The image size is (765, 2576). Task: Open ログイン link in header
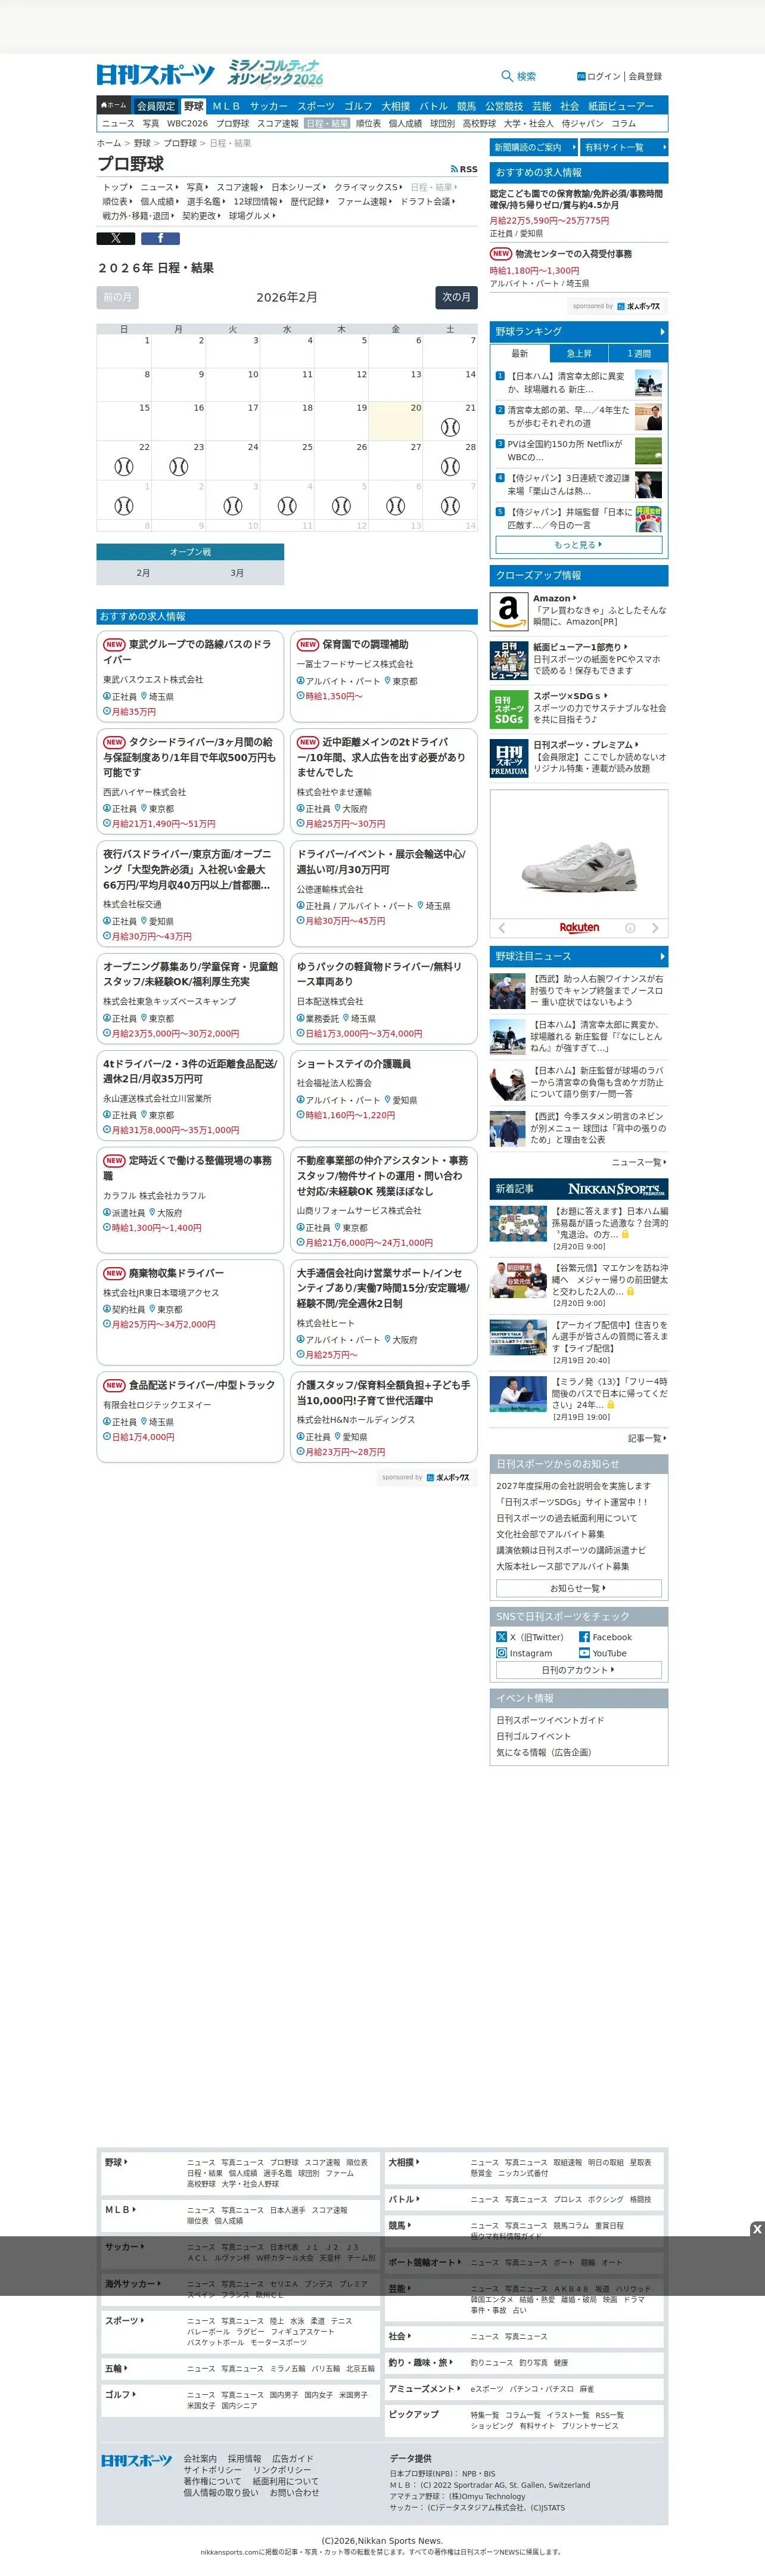click(x=599, y=76)
